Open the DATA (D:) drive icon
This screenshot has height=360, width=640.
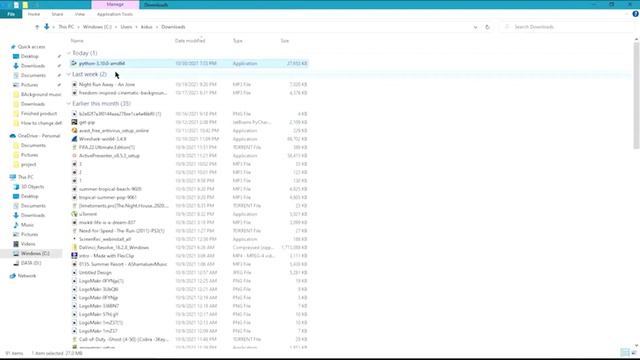[16, 263]
